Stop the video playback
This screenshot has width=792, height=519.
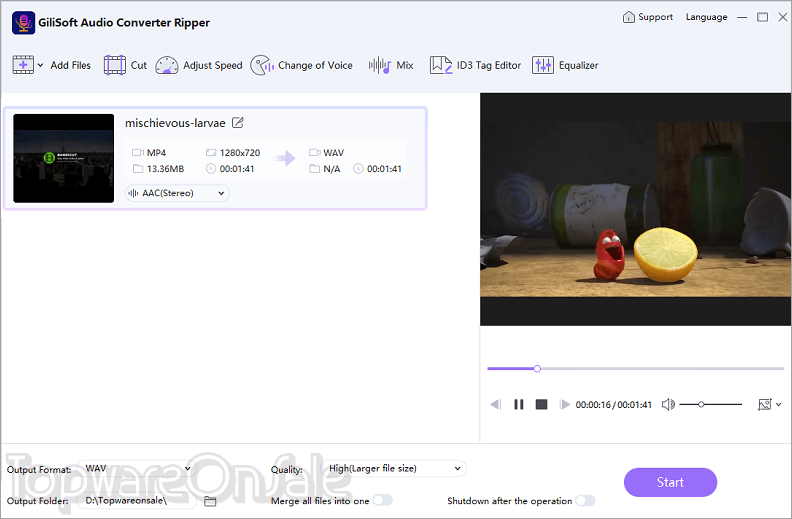[541, 404]
